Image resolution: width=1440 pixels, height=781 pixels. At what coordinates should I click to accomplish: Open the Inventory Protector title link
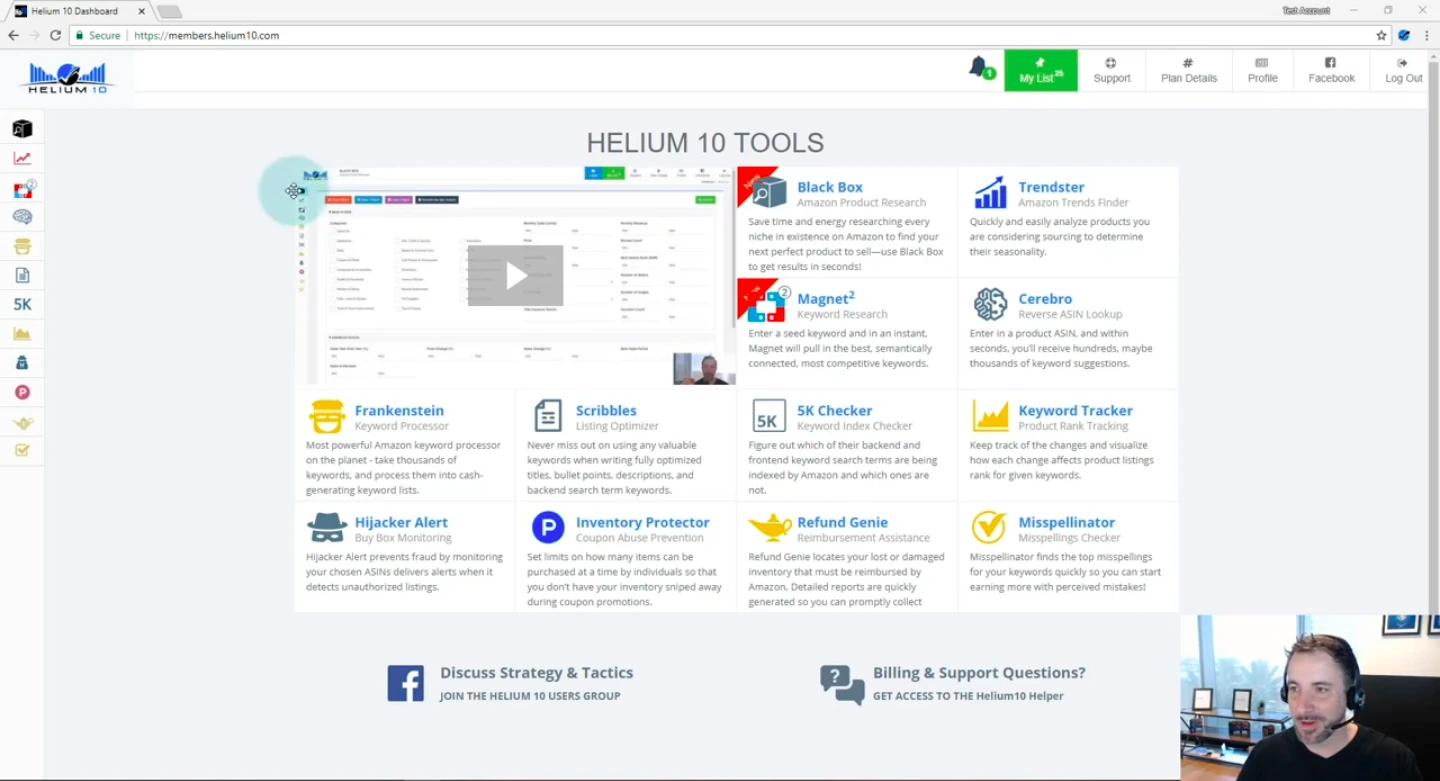[642, 522]
